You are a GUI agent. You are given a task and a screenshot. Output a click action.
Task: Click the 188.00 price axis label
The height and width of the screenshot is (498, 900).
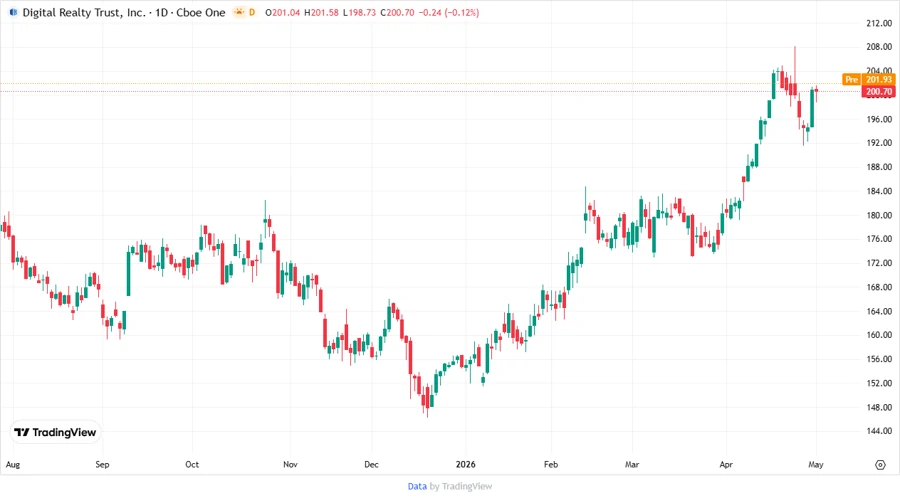879,167
